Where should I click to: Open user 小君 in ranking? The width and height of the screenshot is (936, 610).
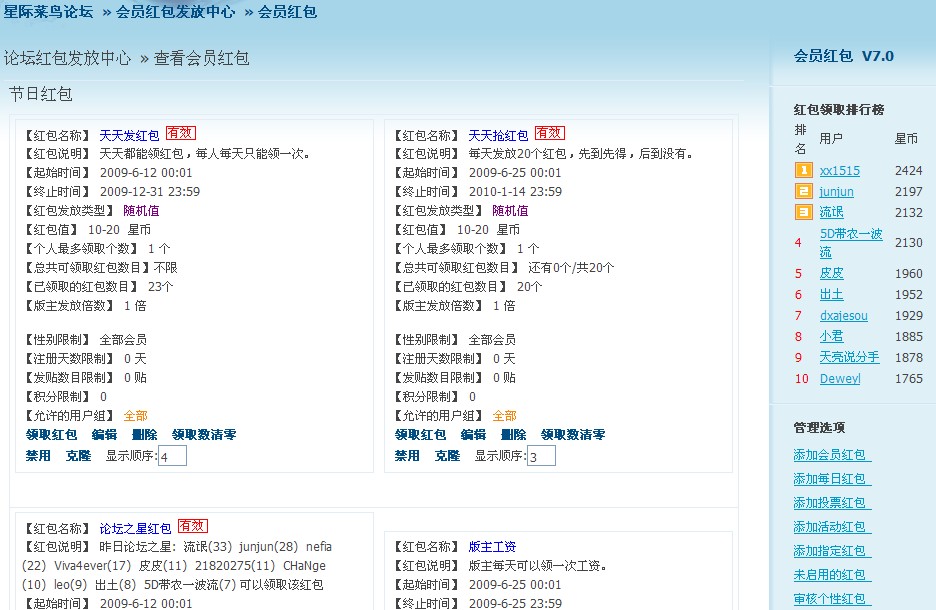(832, 336)
